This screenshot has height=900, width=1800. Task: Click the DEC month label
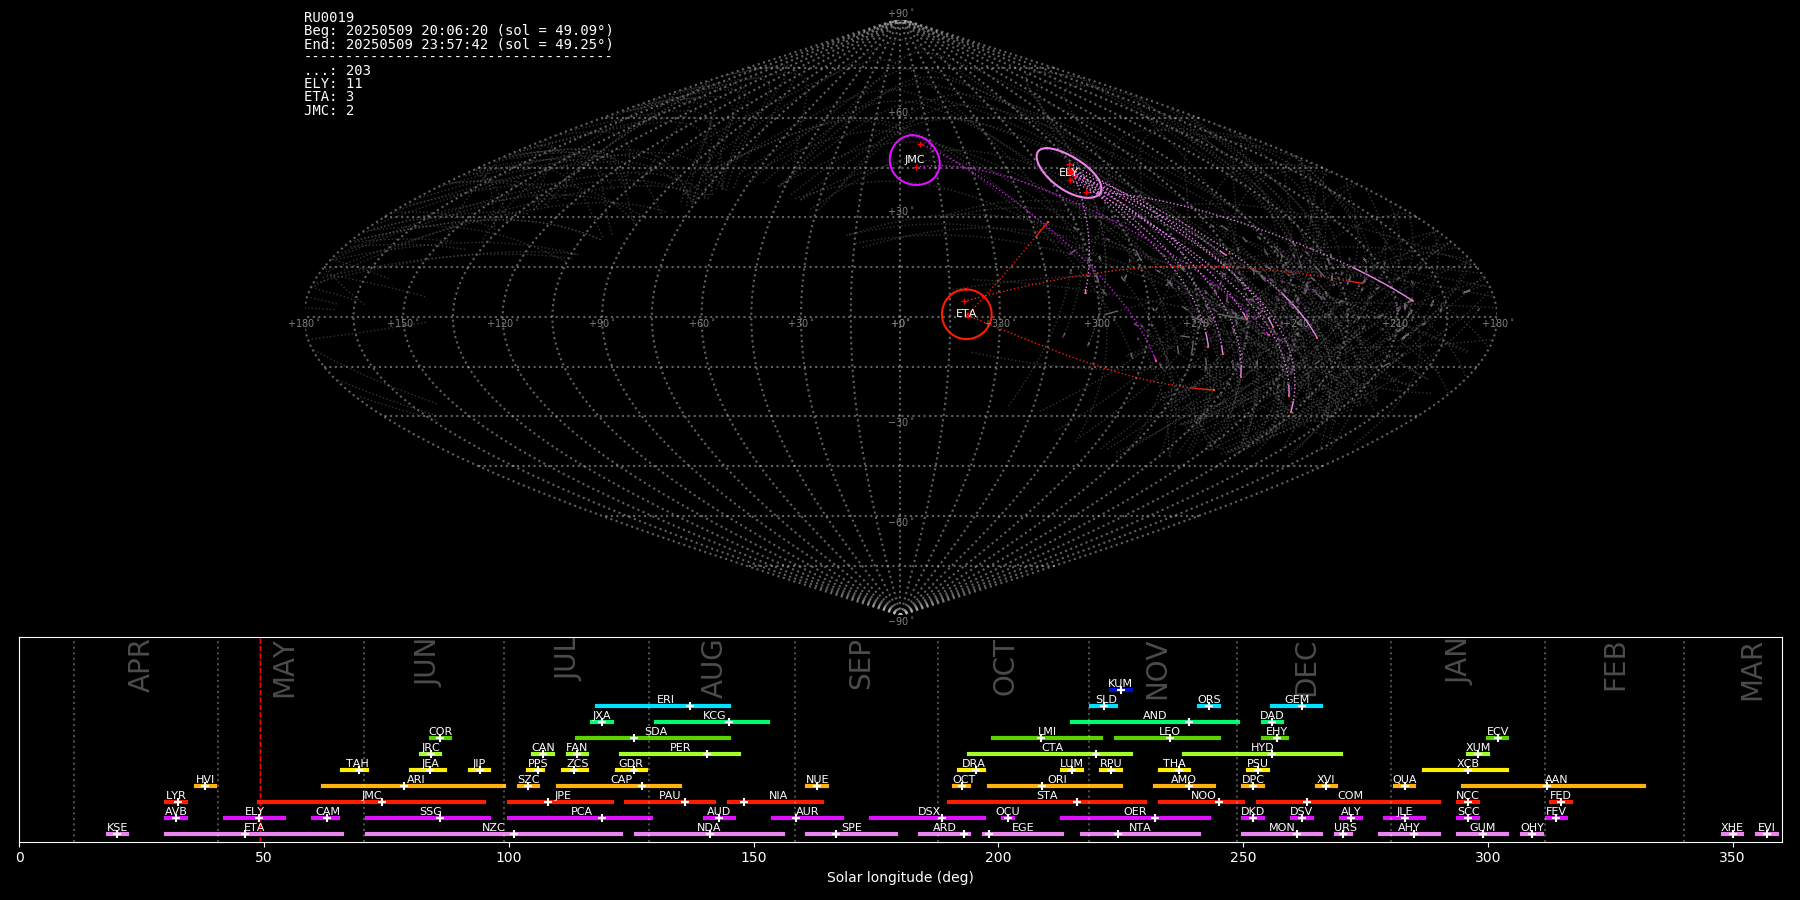[x=1306, y=669]
